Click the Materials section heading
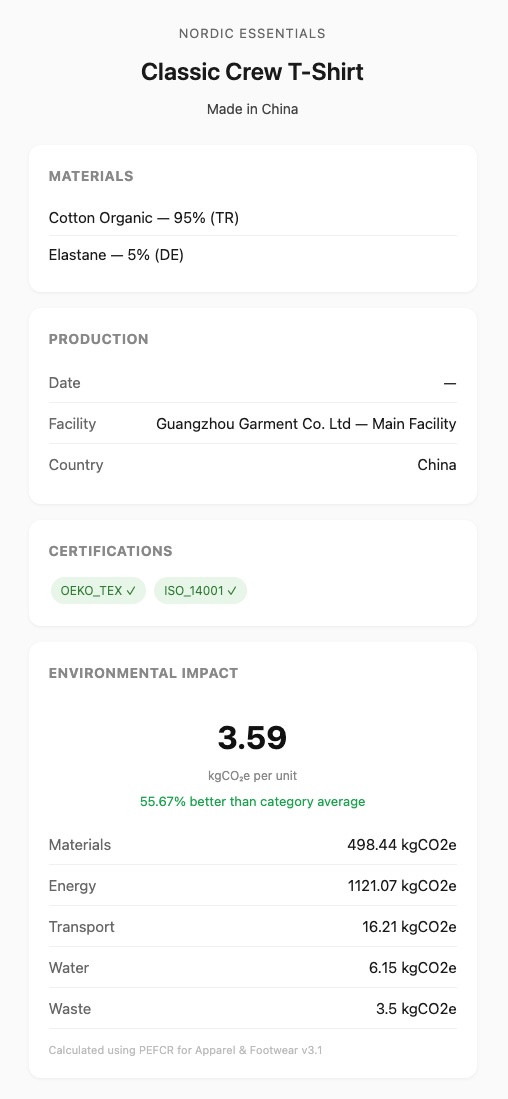 pyautogui.click(x=91, y=176)
